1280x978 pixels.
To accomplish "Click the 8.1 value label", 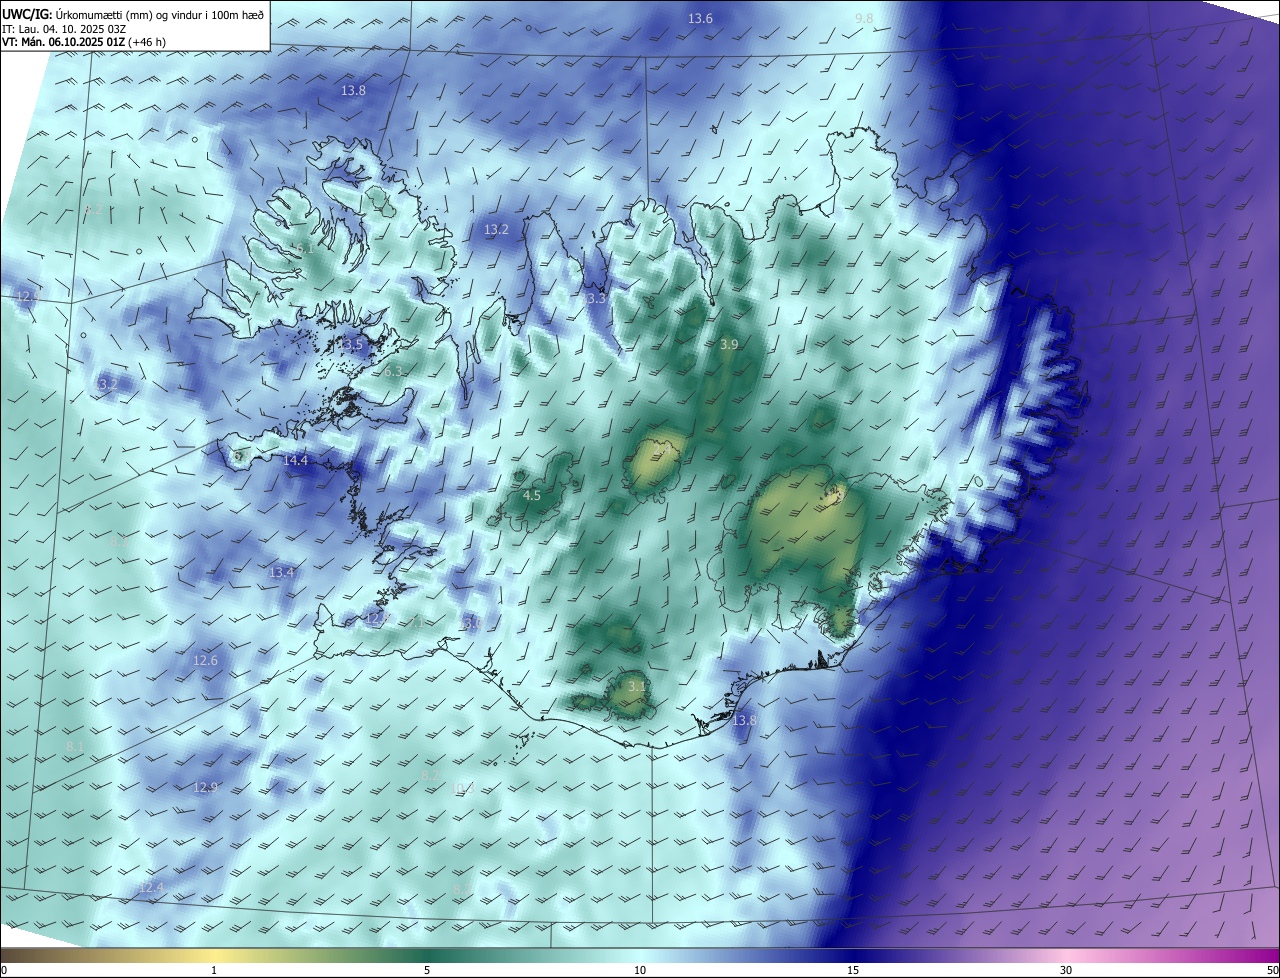I will pos(75,747).
